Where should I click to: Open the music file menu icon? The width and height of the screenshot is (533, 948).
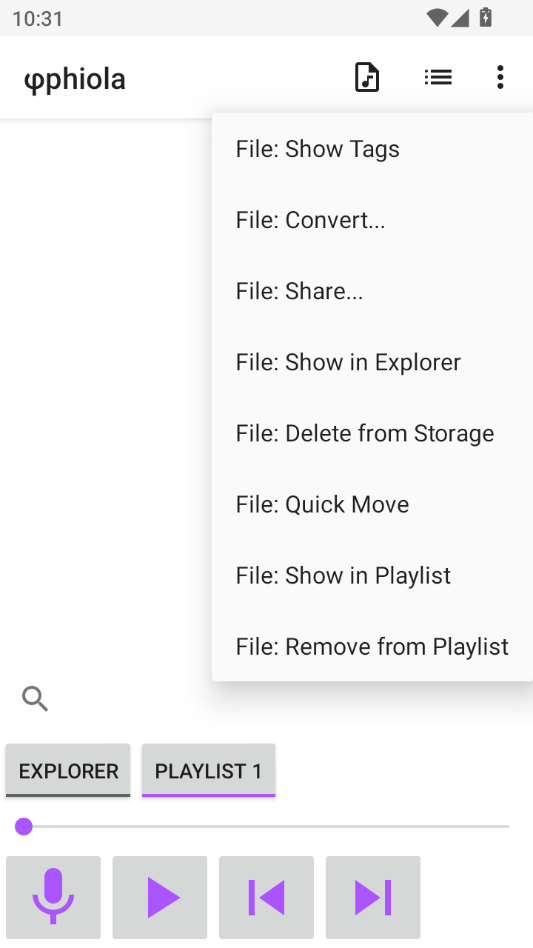(x=367, y=77)
